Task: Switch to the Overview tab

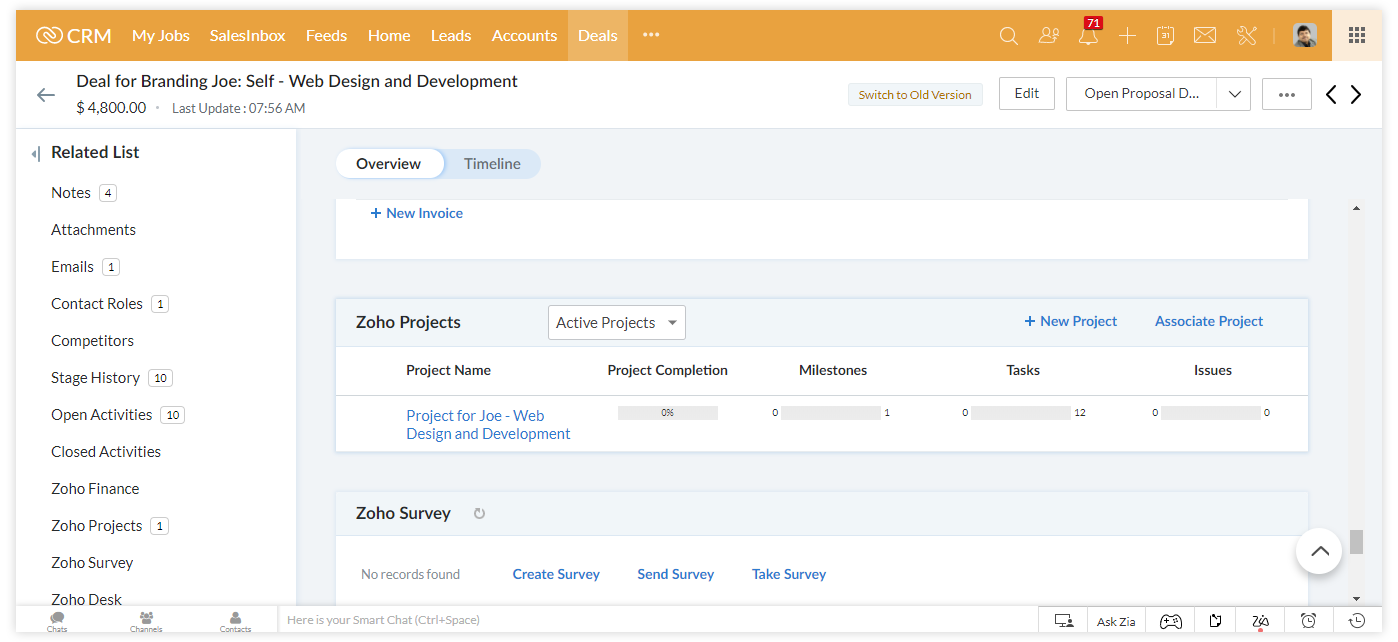Action: point(389,164)
